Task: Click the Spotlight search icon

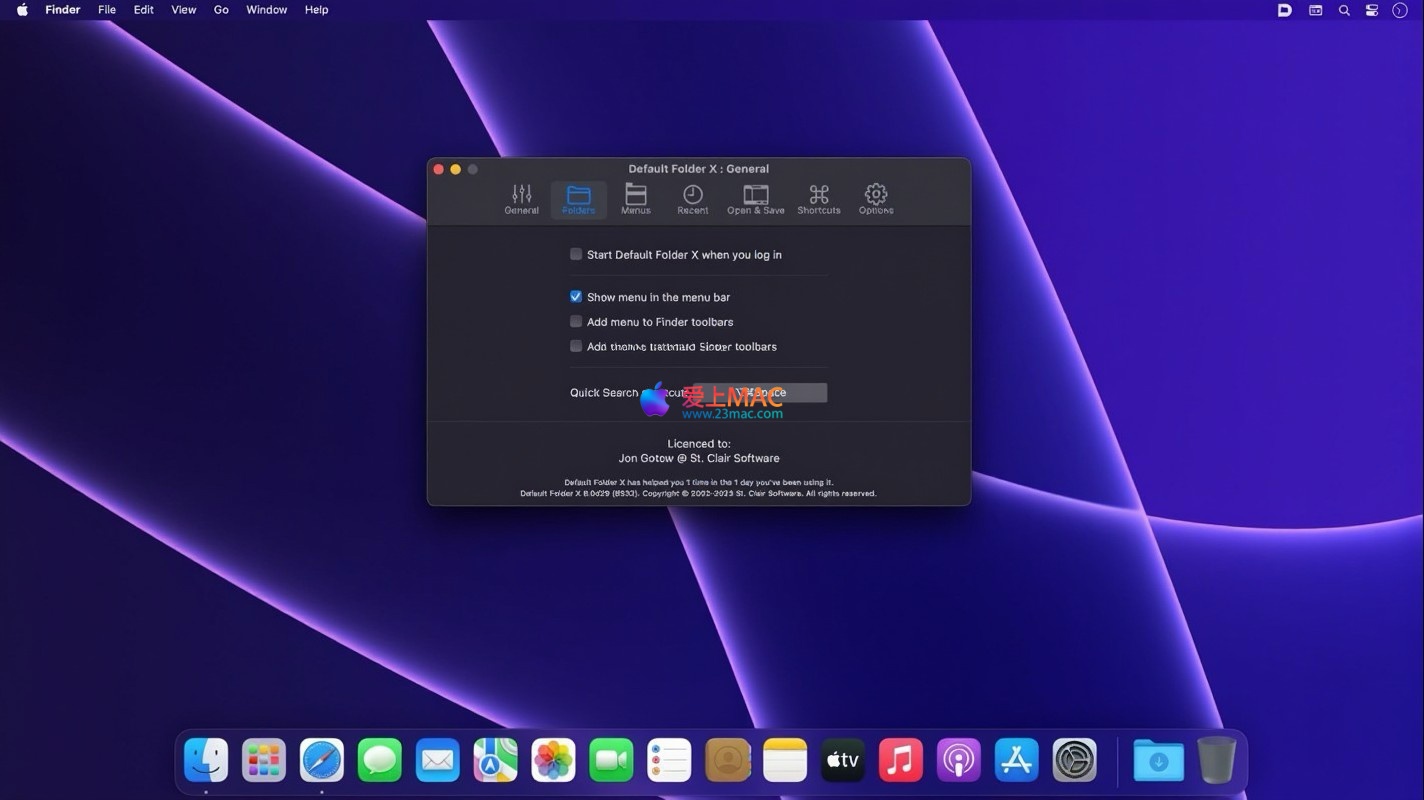Action: pyautogui.click(x=1344, y=10)
